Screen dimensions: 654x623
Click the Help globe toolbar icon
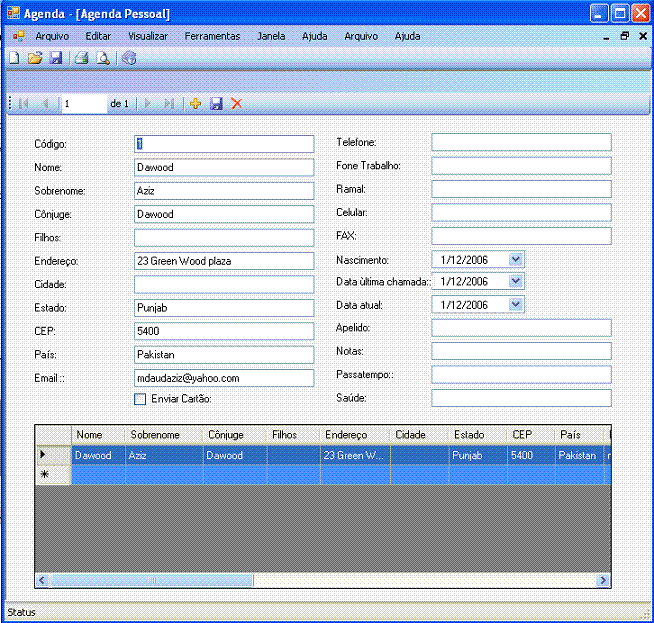tap(129, 58)
